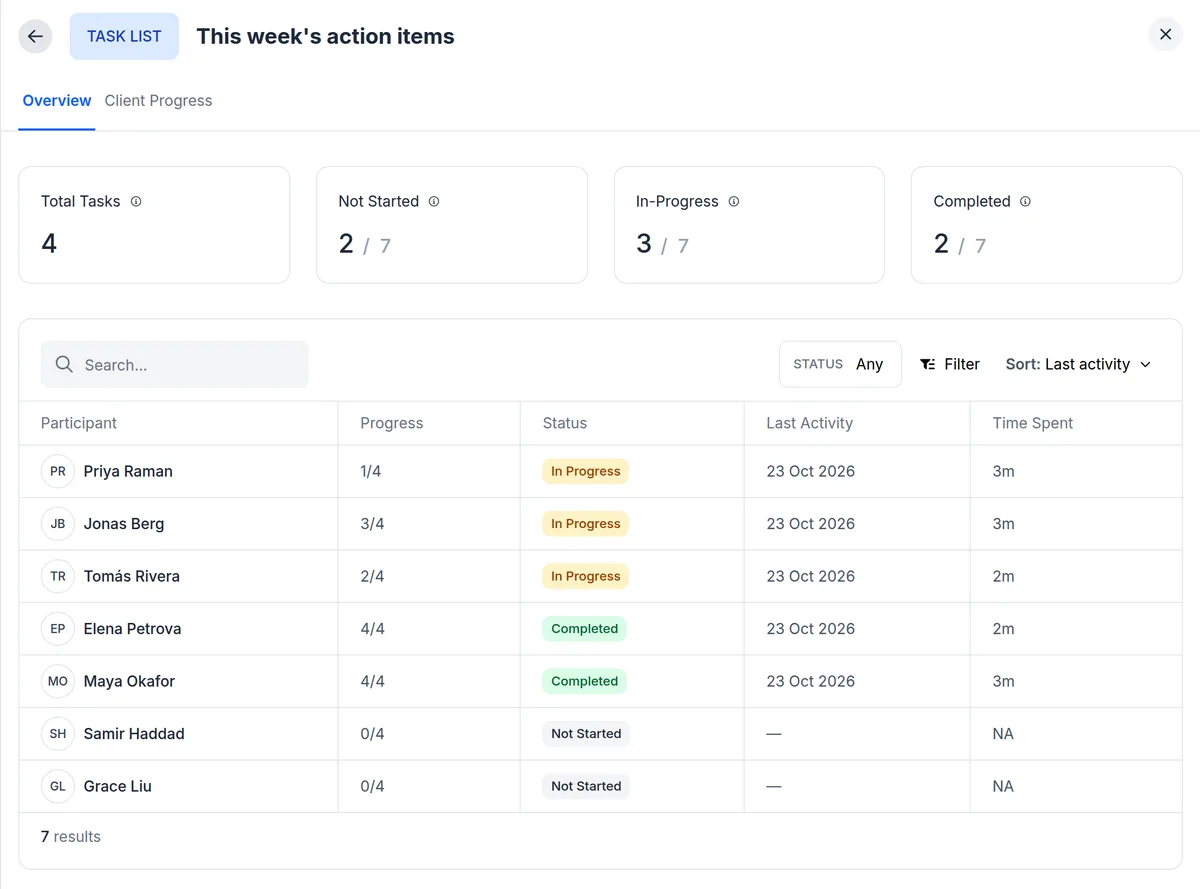Select the Not Started summary card
The height and width of the screenshot is (889, 1200).
coord(452,225)
